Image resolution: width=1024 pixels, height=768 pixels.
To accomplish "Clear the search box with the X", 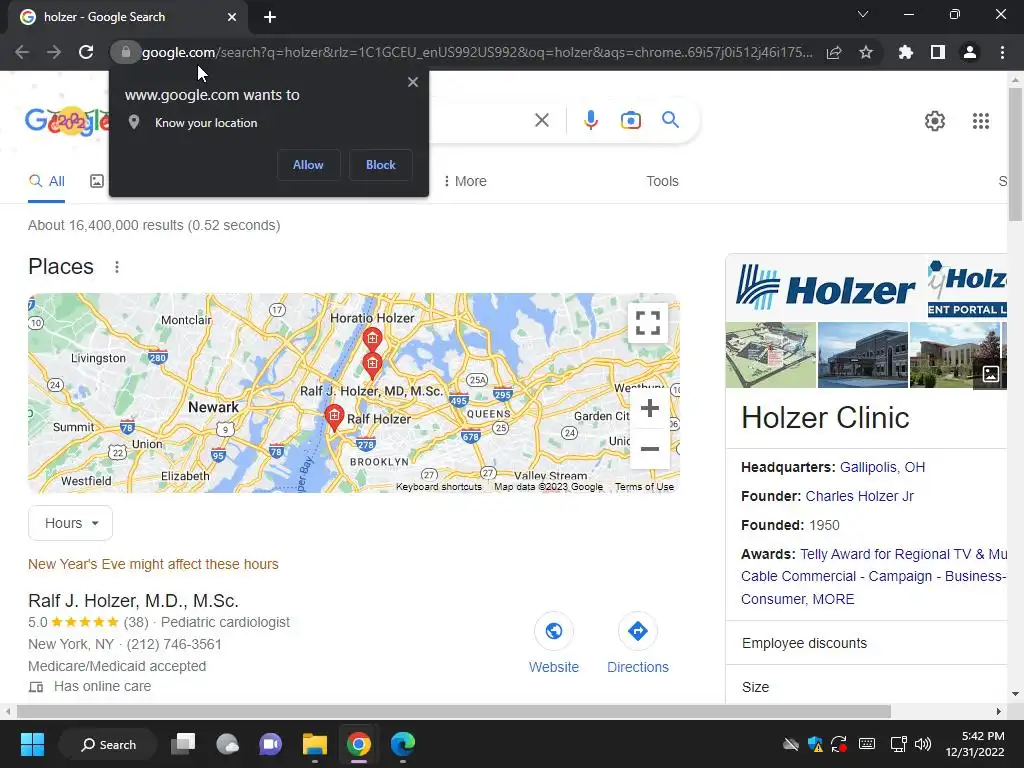I will tap(542, 120).
